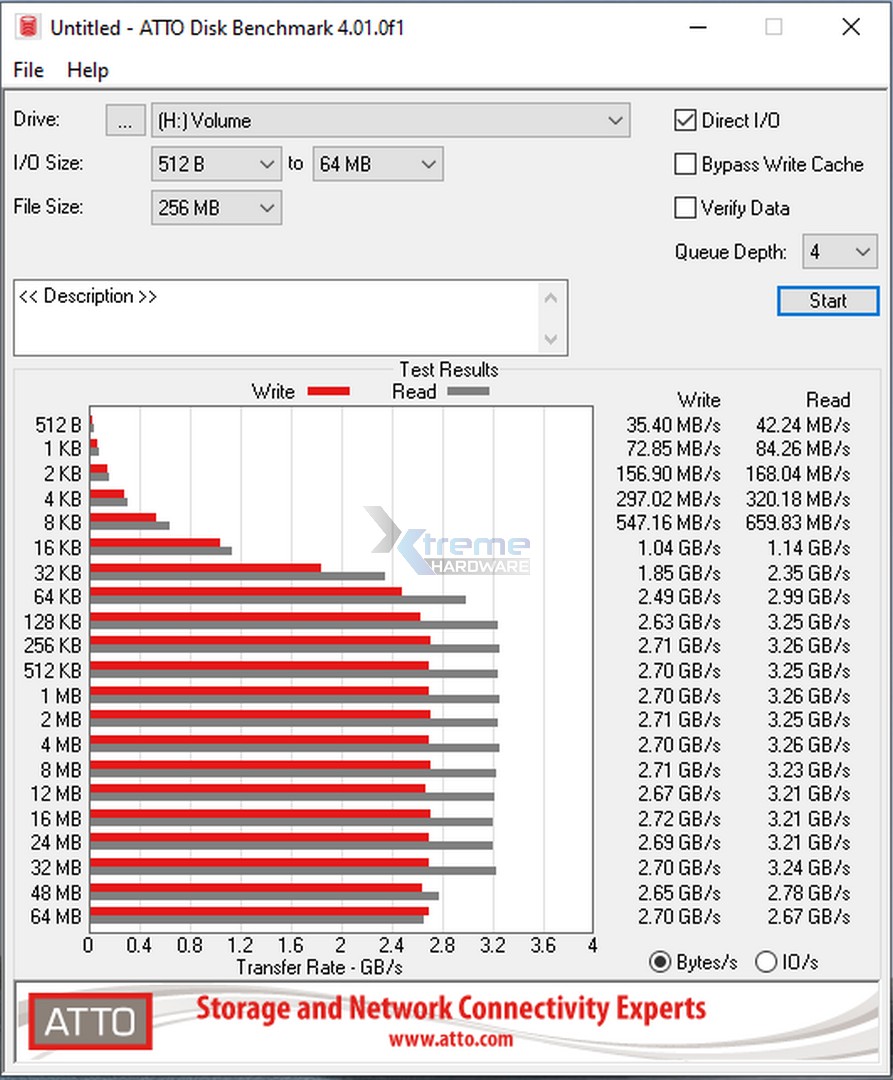
Task: Maximize the benchmark window
Action: coord(773,28)
